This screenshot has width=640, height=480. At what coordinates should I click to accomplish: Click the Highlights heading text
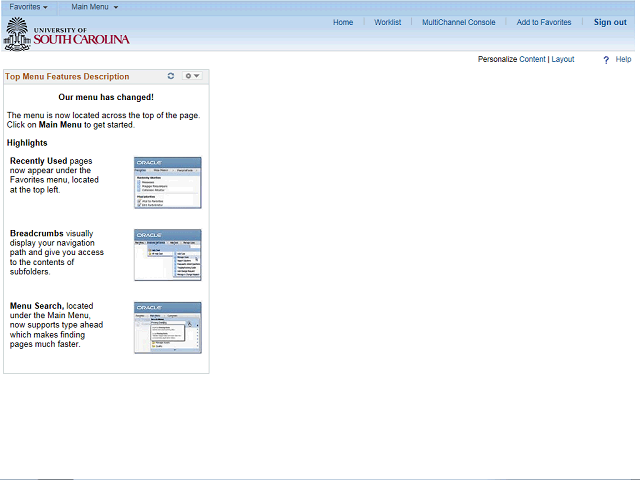pyautogui.click(x=27, y=143)
